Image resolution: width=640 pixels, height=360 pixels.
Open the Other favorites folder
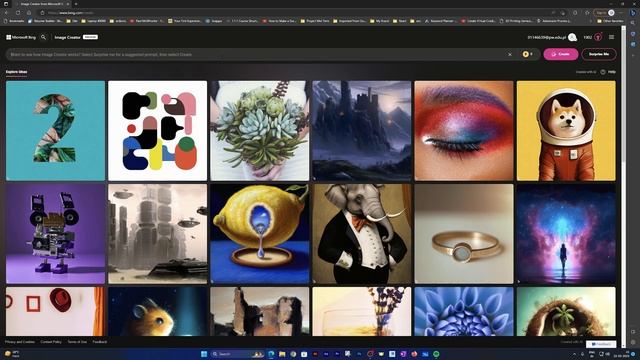610,20
